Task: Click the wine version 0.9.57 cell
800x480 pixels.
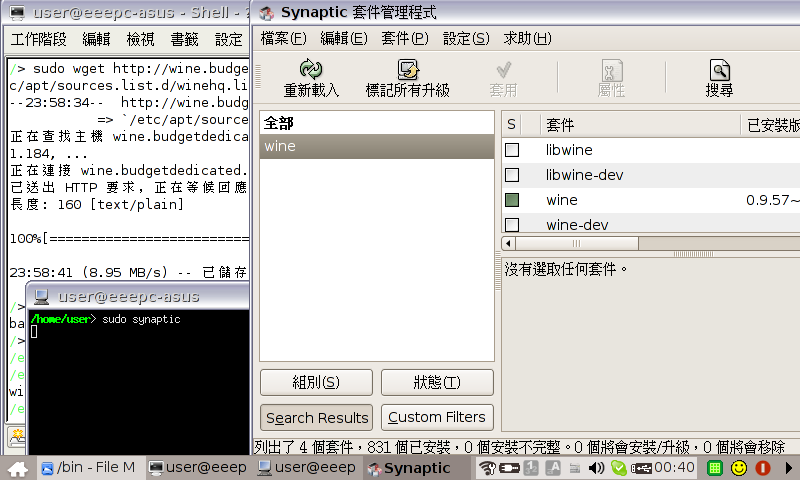Action: [x=772, y=200]
